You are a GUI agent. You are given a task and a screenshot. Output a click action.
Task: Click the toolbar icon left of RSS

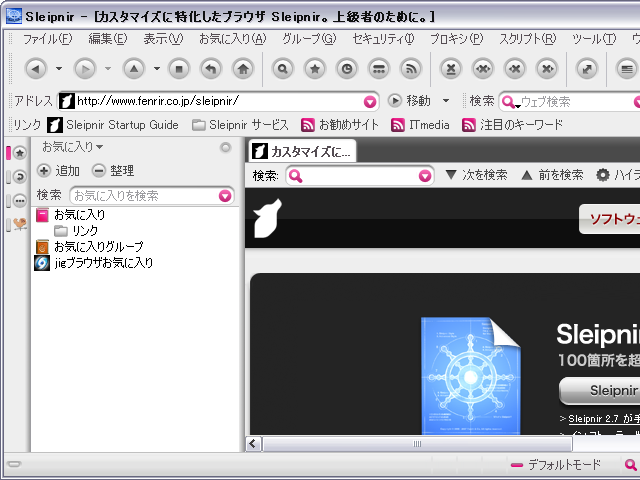coord(379,69)
